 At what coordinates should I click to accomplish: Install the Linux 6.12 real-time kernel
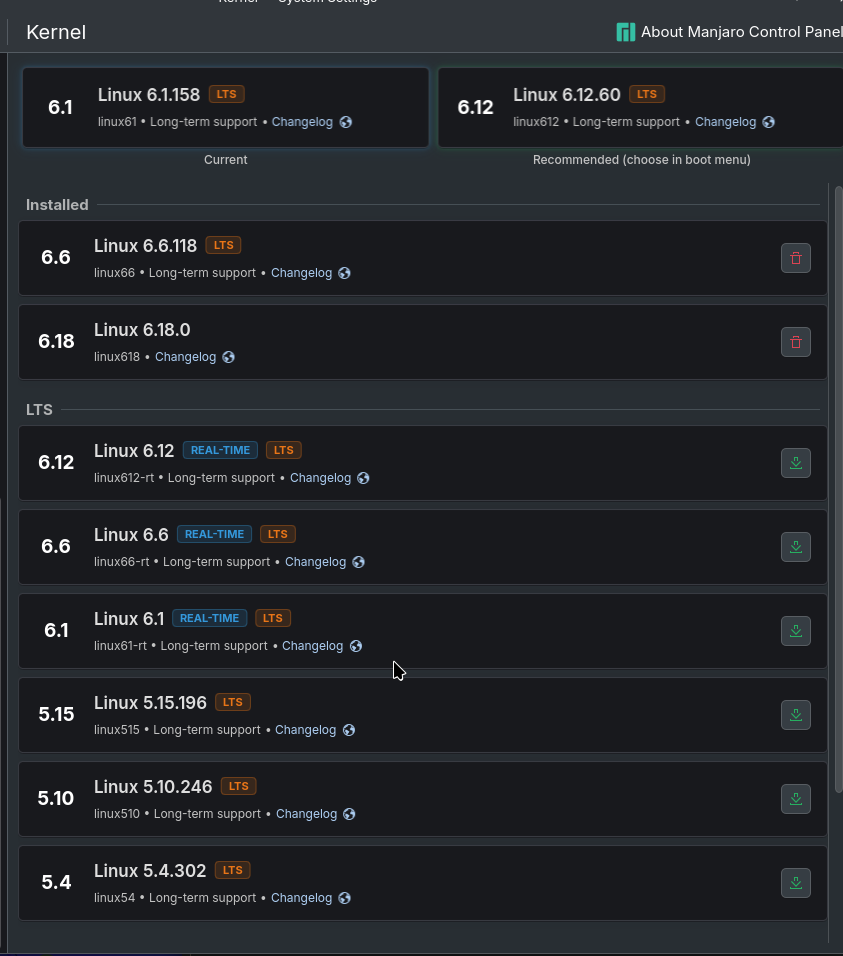click(x=795, y=463)
